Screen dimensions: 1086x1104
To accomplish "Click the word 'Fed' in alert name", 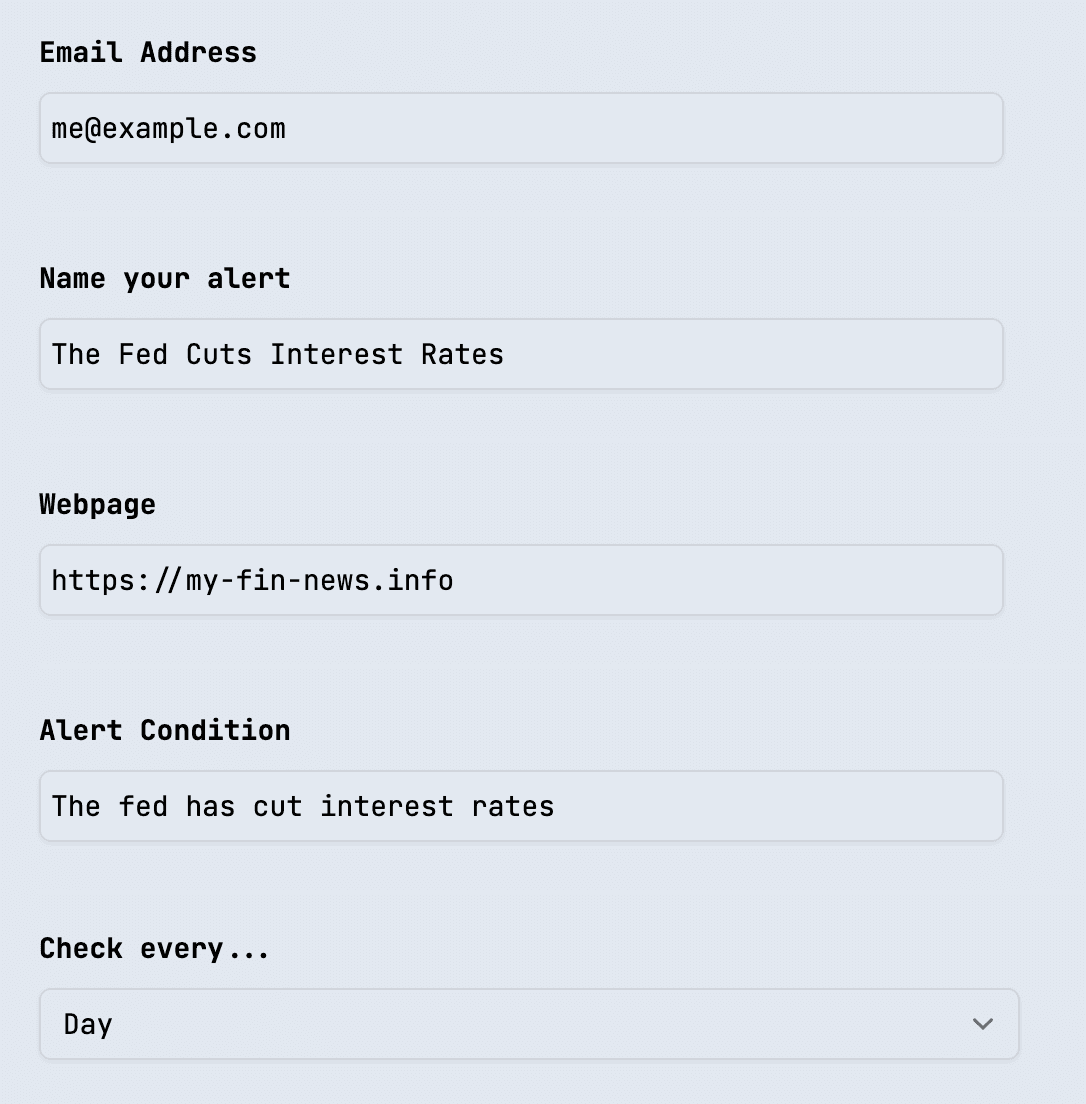I will coord(143,354).
